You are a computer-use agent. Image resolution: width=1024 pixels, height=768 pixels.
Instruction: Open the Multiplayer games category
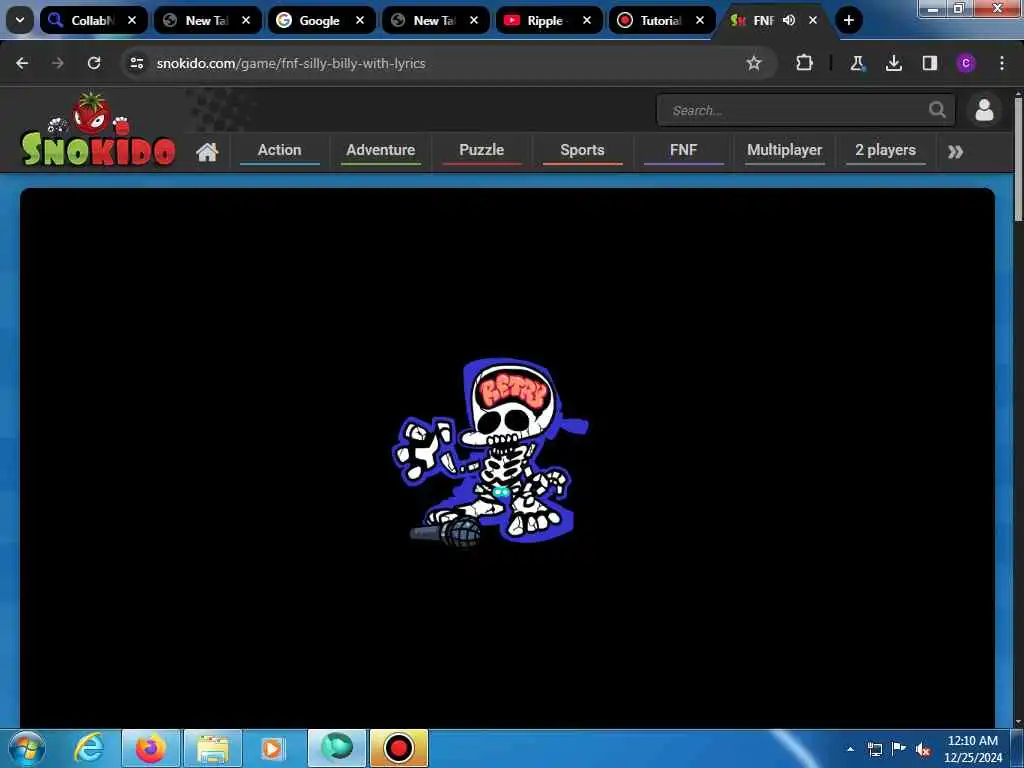[784, 150]
